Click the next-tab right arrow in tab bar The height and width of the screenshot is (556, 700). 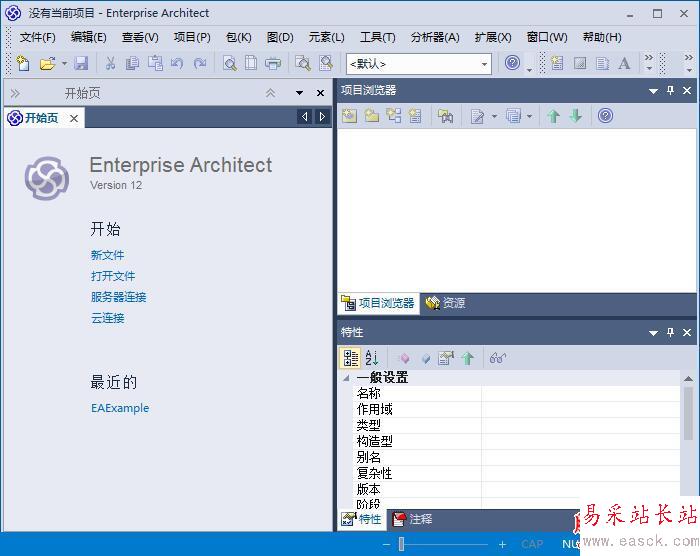[322, 117]
